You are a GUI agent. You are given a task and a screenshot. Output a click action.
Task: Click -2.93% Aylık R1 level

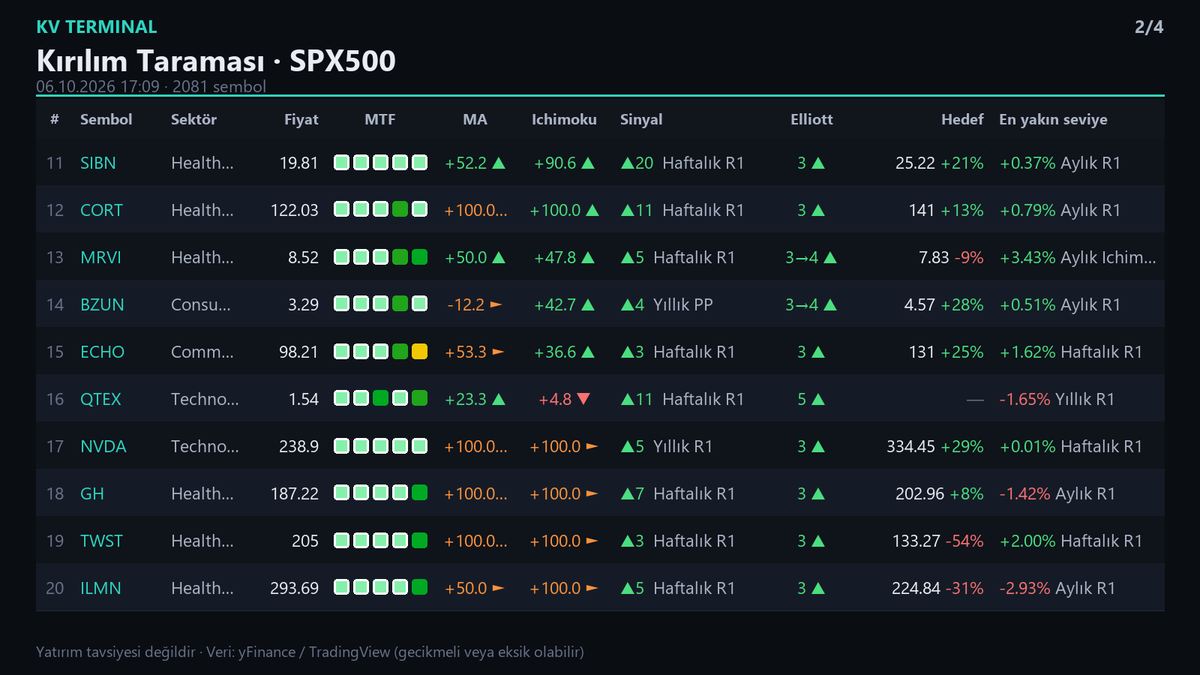coord(1057,588)
